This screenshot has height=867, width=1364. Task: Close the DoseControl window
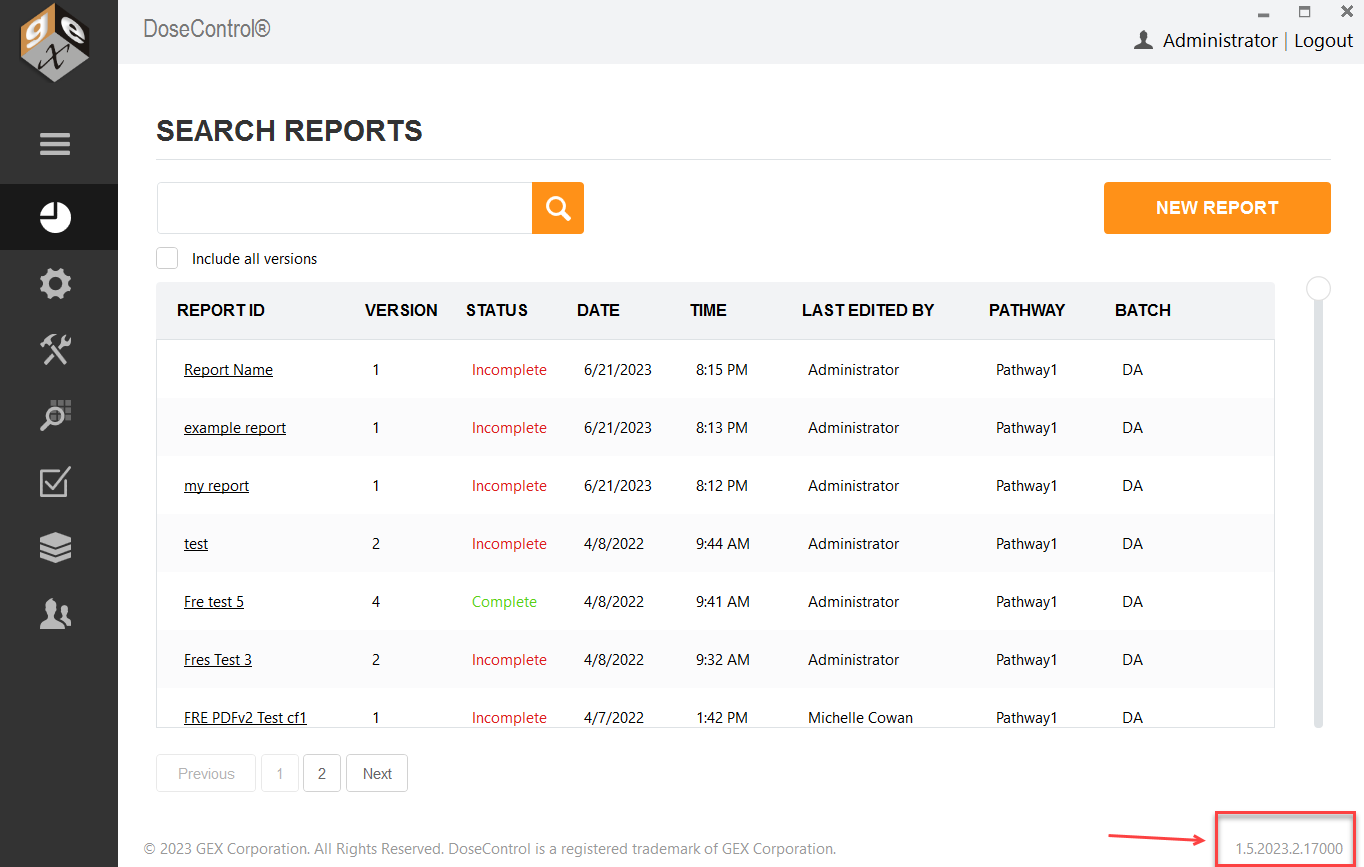click(x=1345, y=12)
